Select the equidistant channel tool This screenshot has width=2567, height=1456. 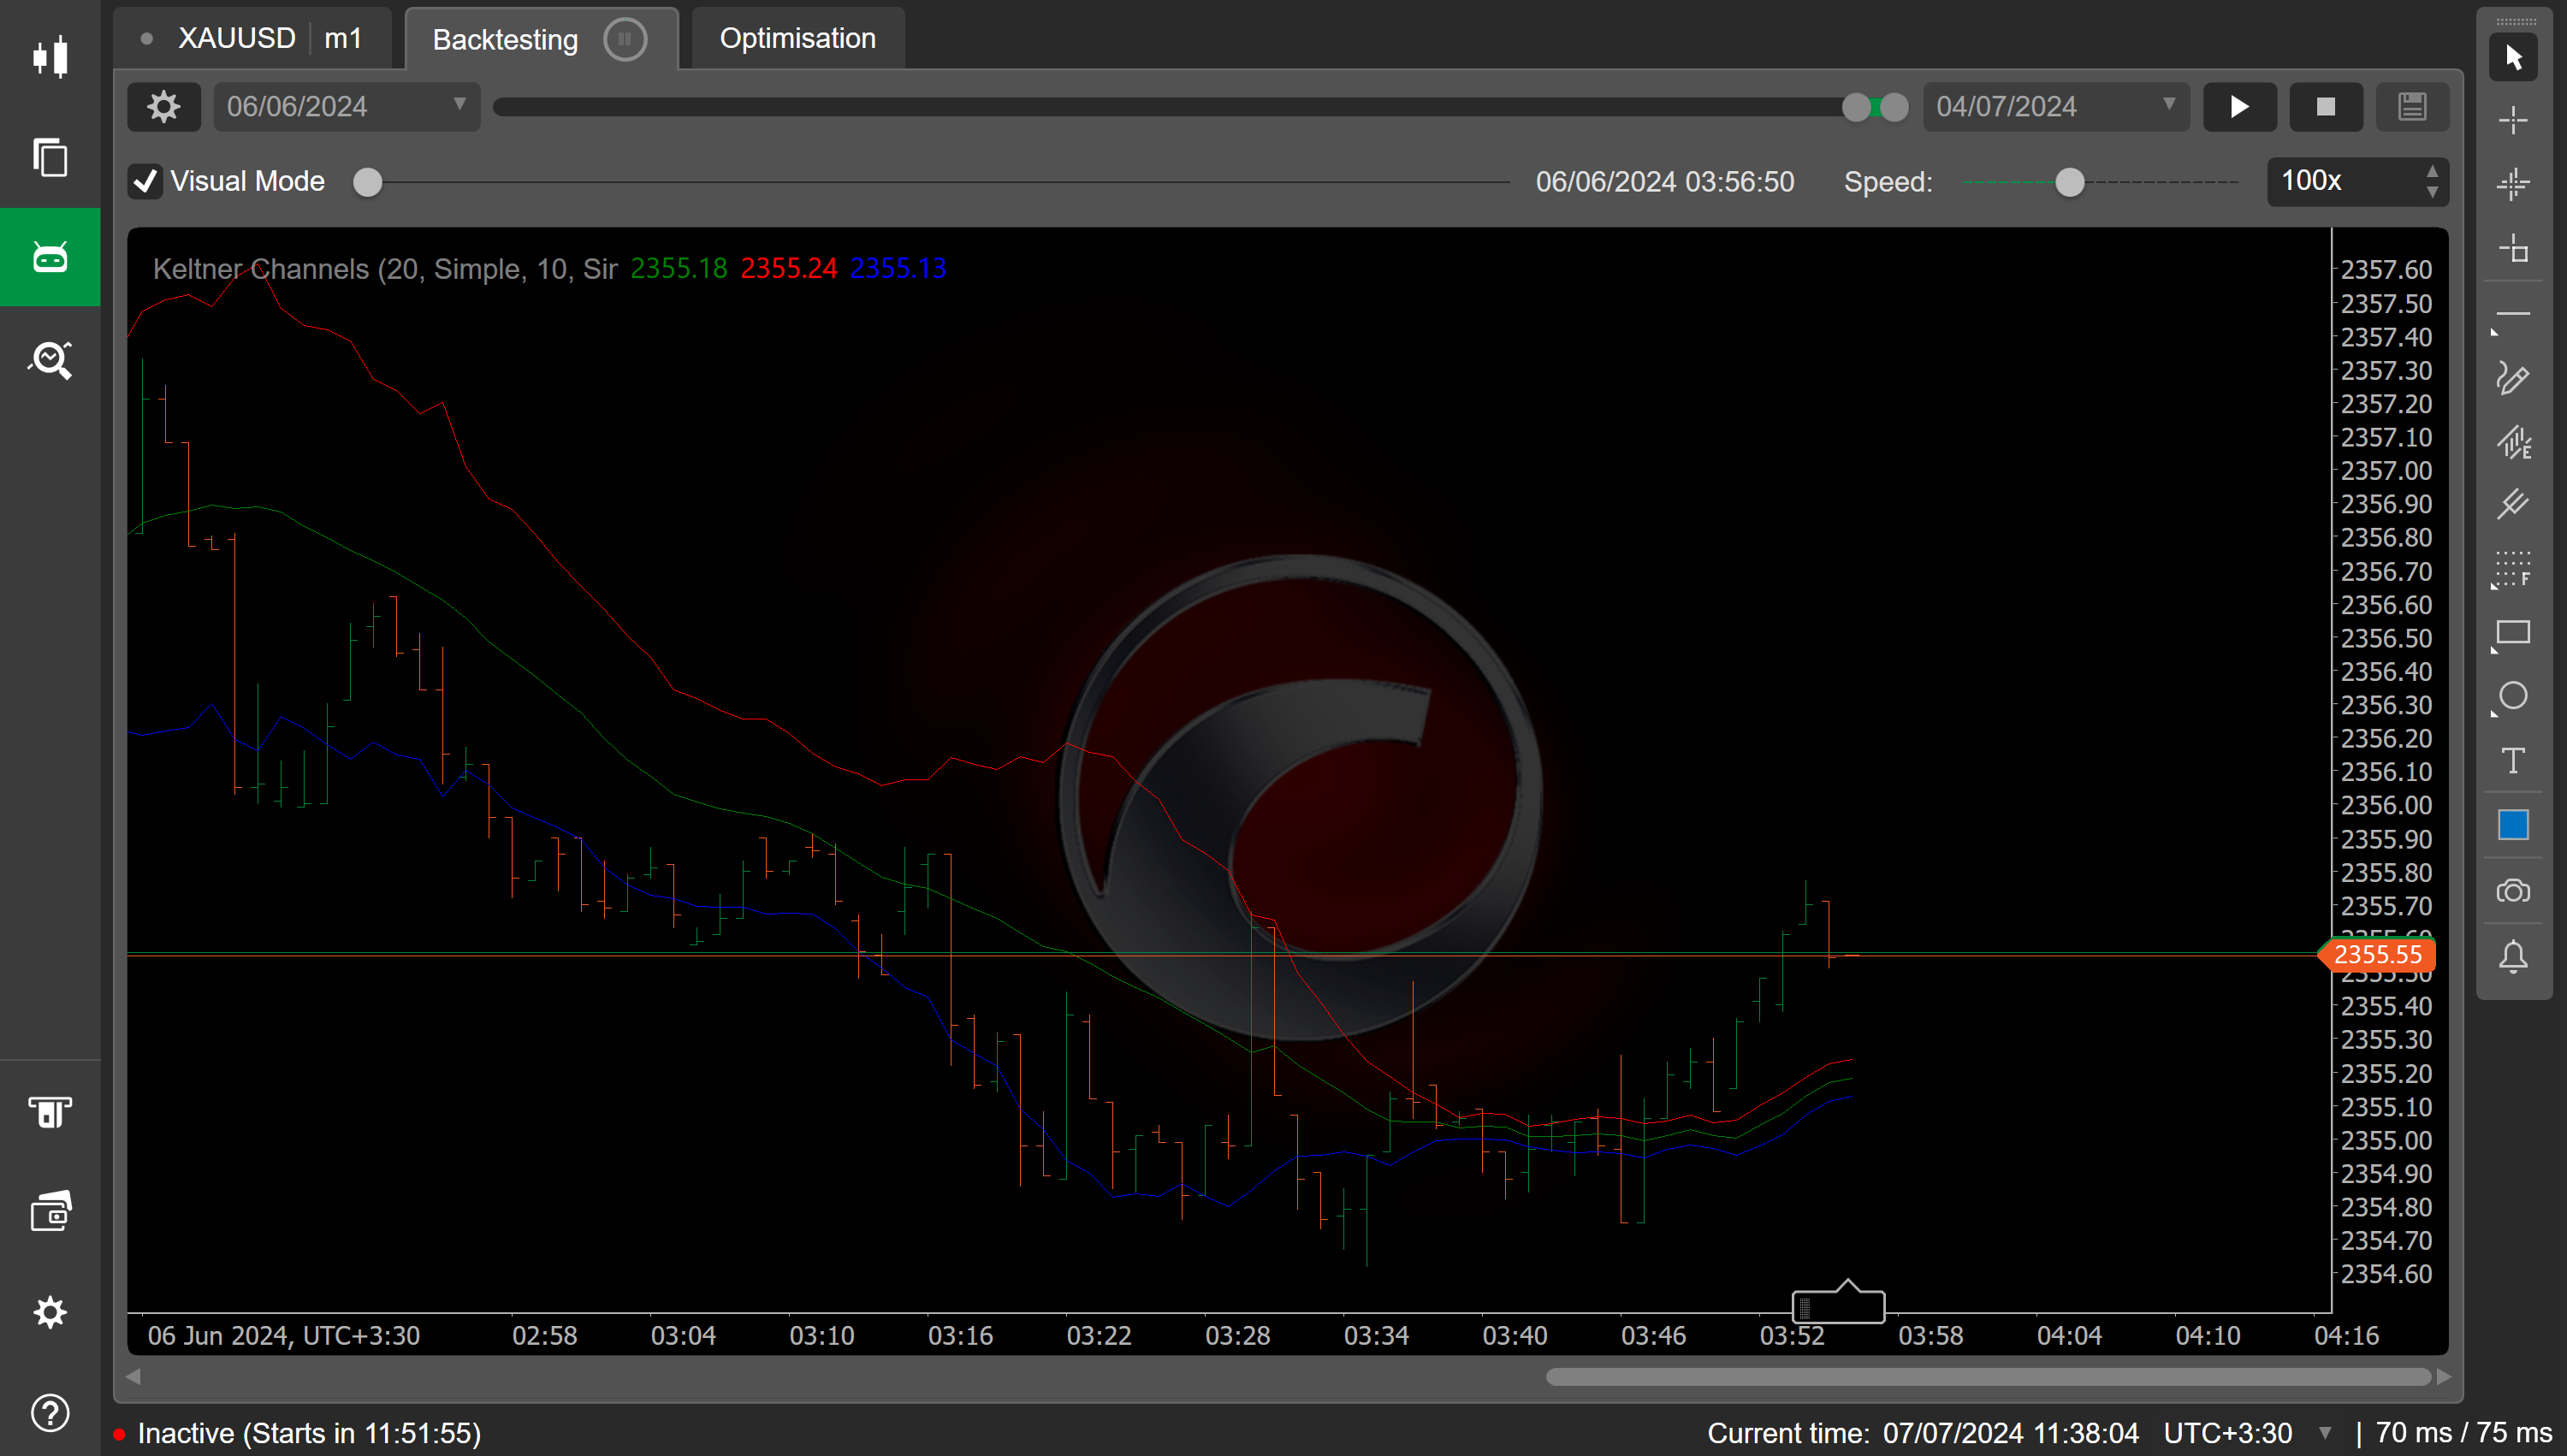[2513, 441]
